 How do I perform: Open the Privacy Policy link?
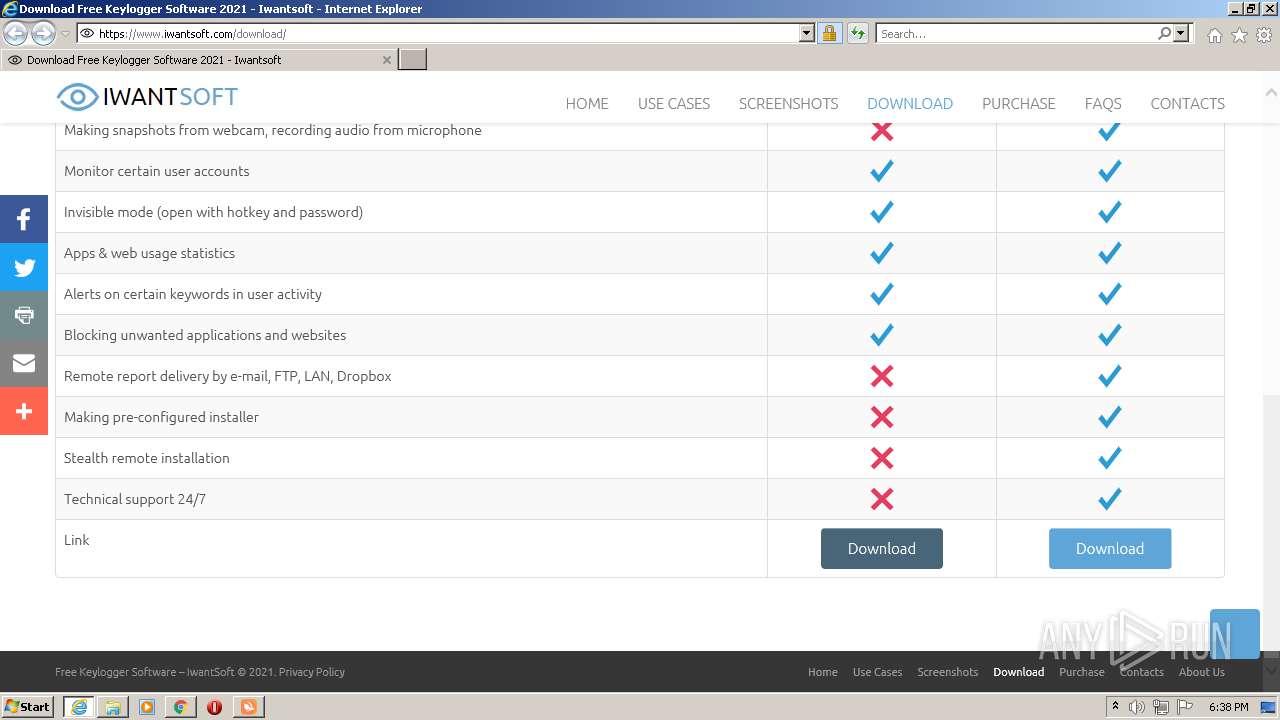point(312,672)
